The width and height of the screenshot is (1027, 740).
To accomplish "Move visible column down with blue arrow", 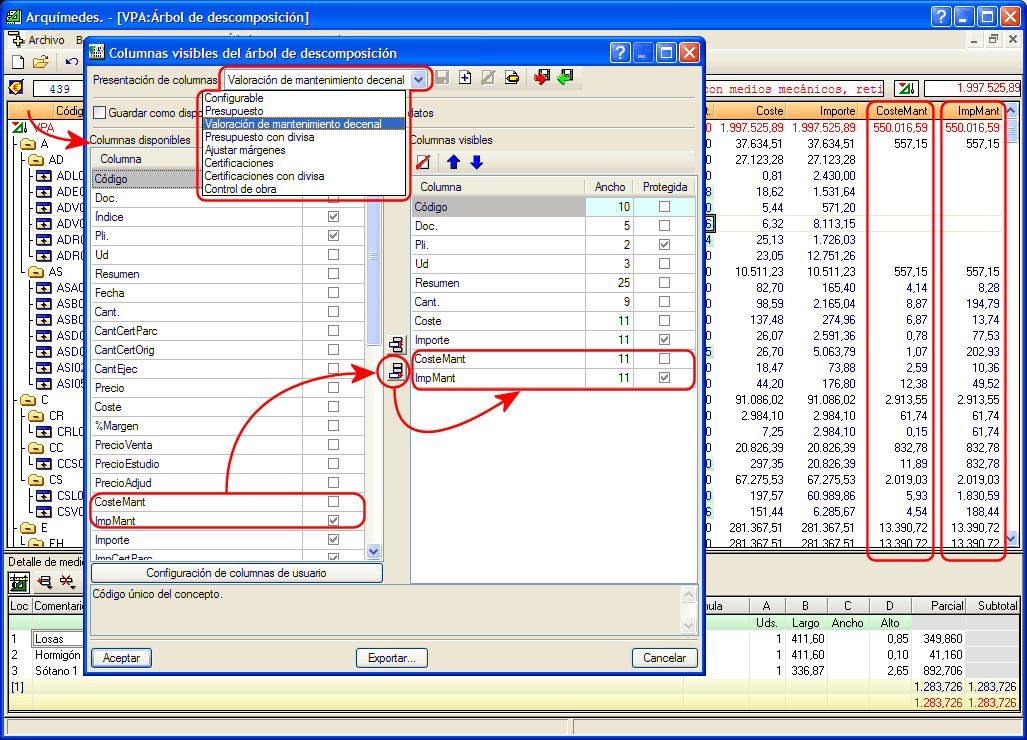I will point(477,162).
